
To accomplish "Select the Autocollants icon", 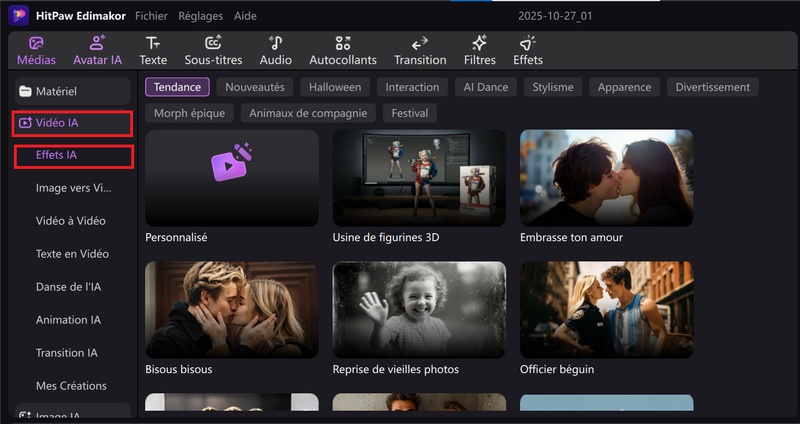I will coord(343,43).
